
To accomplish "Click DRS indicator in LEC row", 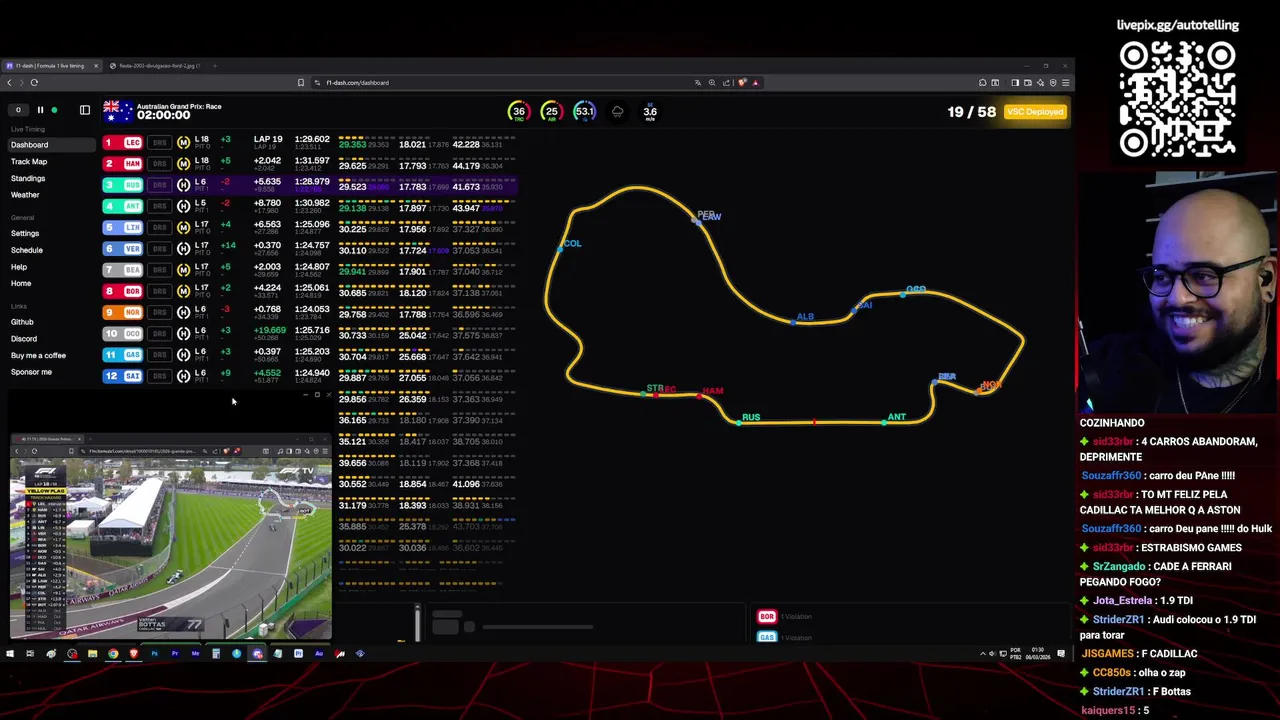I will [160, 143].
